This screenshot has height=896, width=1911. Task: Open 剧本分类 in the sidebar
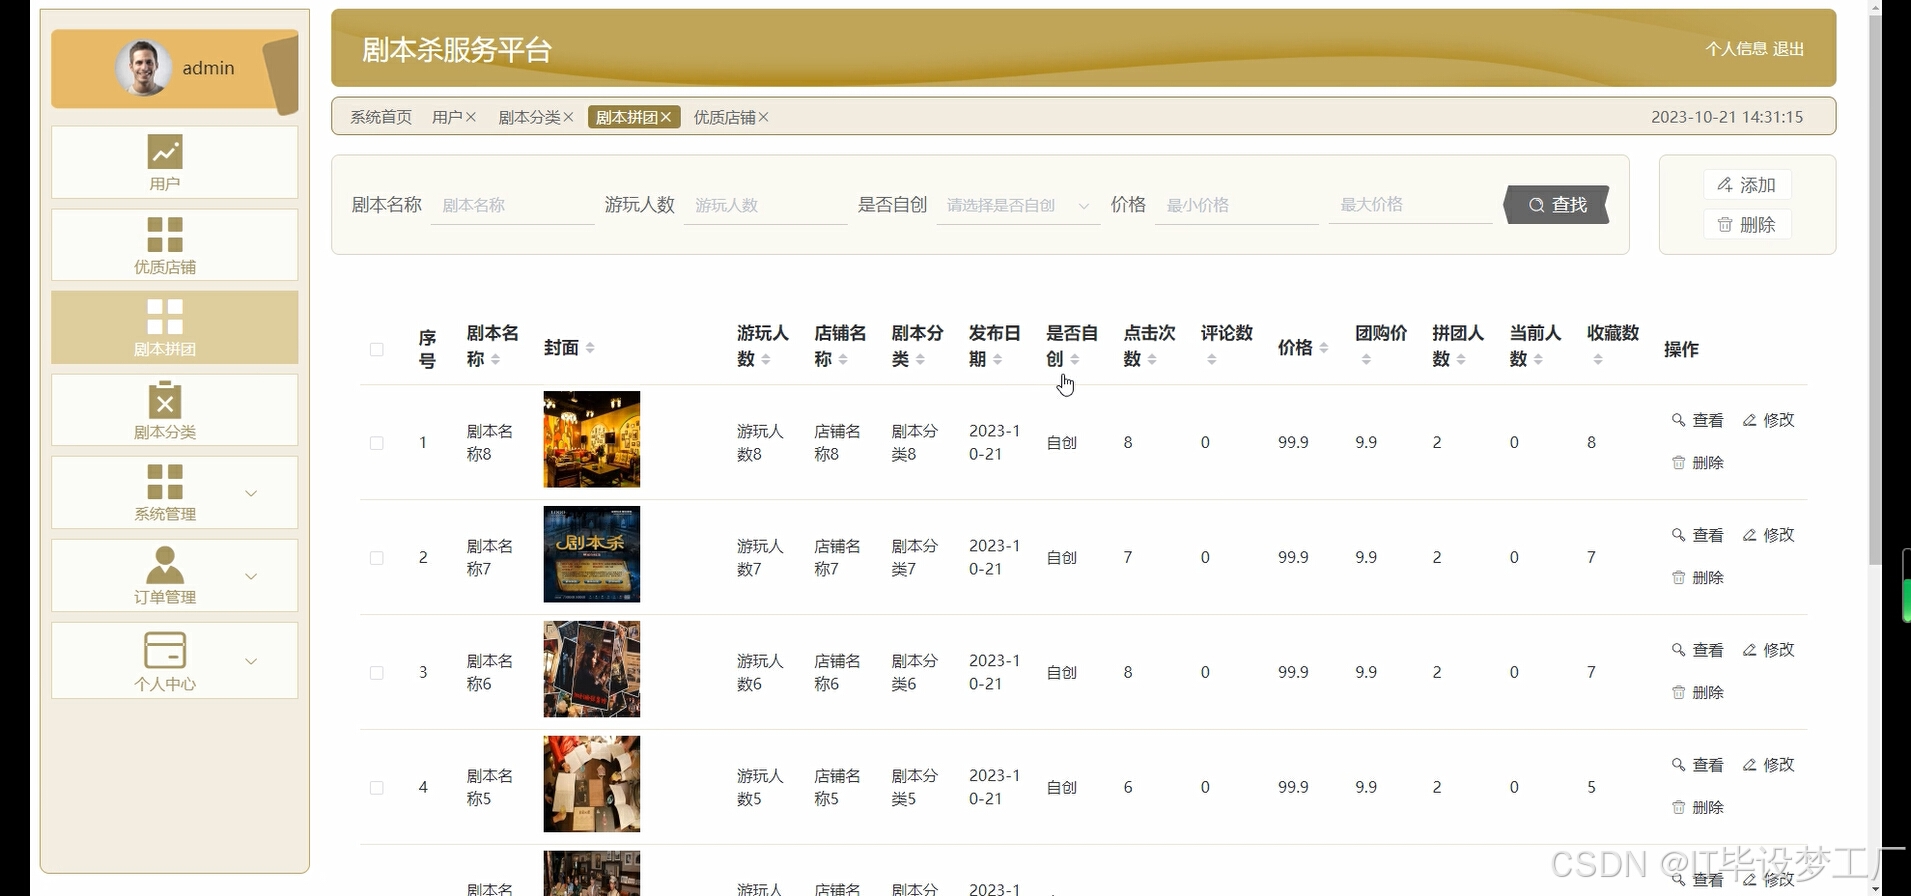(175, 410)
